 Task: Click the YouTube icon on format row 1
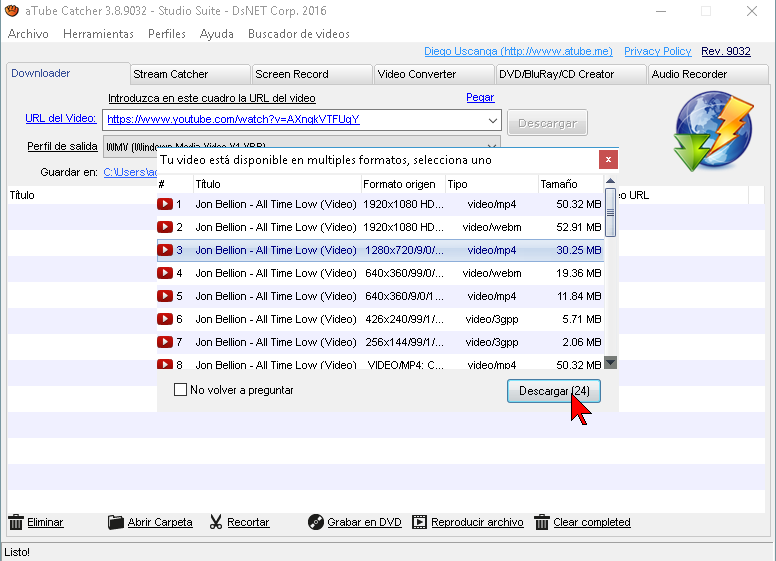coord(165,204)
